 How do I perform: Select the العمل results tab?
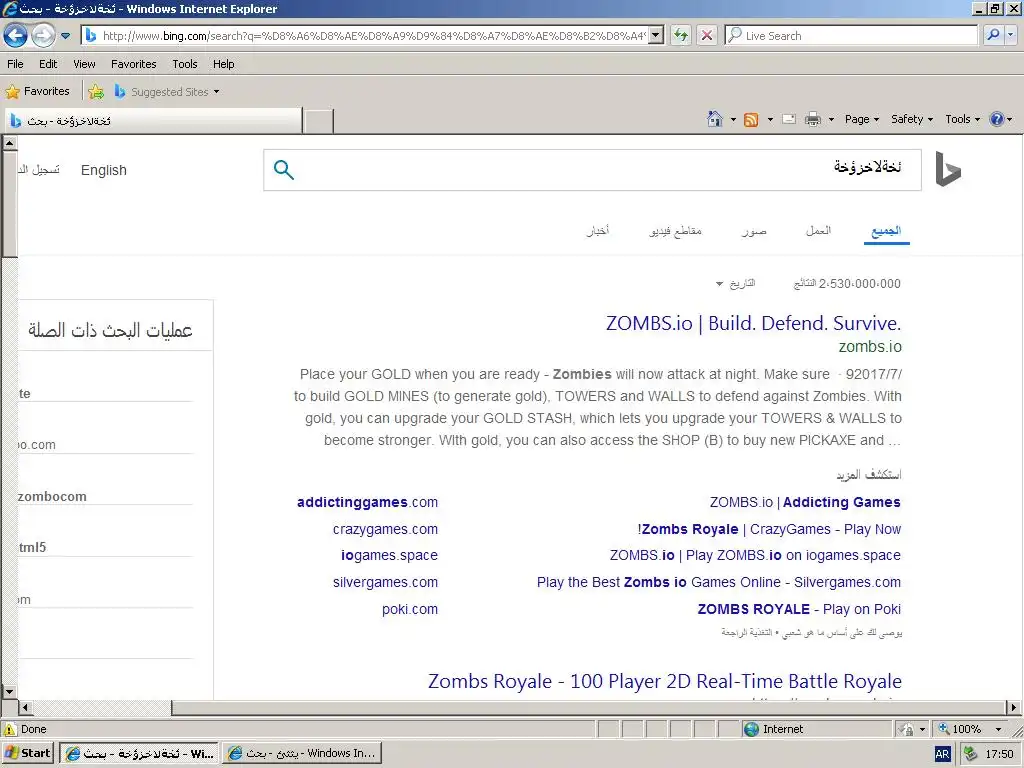pyautogui.click(x=818, y=231)
